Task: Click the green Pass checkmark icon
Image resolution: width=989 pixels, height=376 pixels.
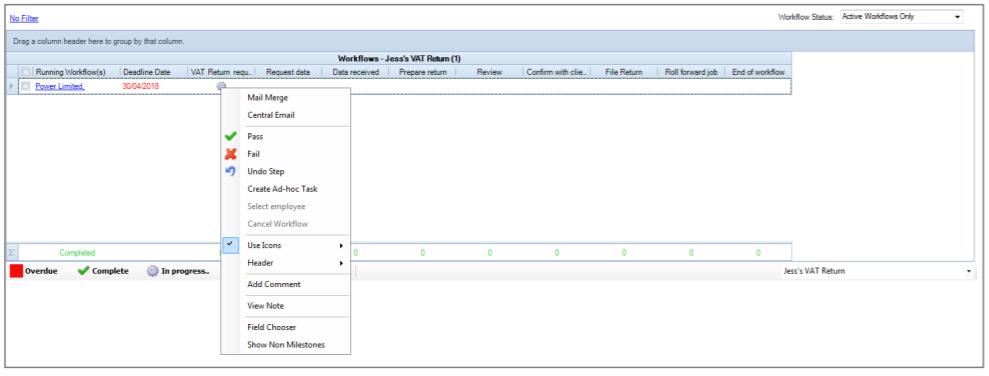Action: tap(231, 136)
